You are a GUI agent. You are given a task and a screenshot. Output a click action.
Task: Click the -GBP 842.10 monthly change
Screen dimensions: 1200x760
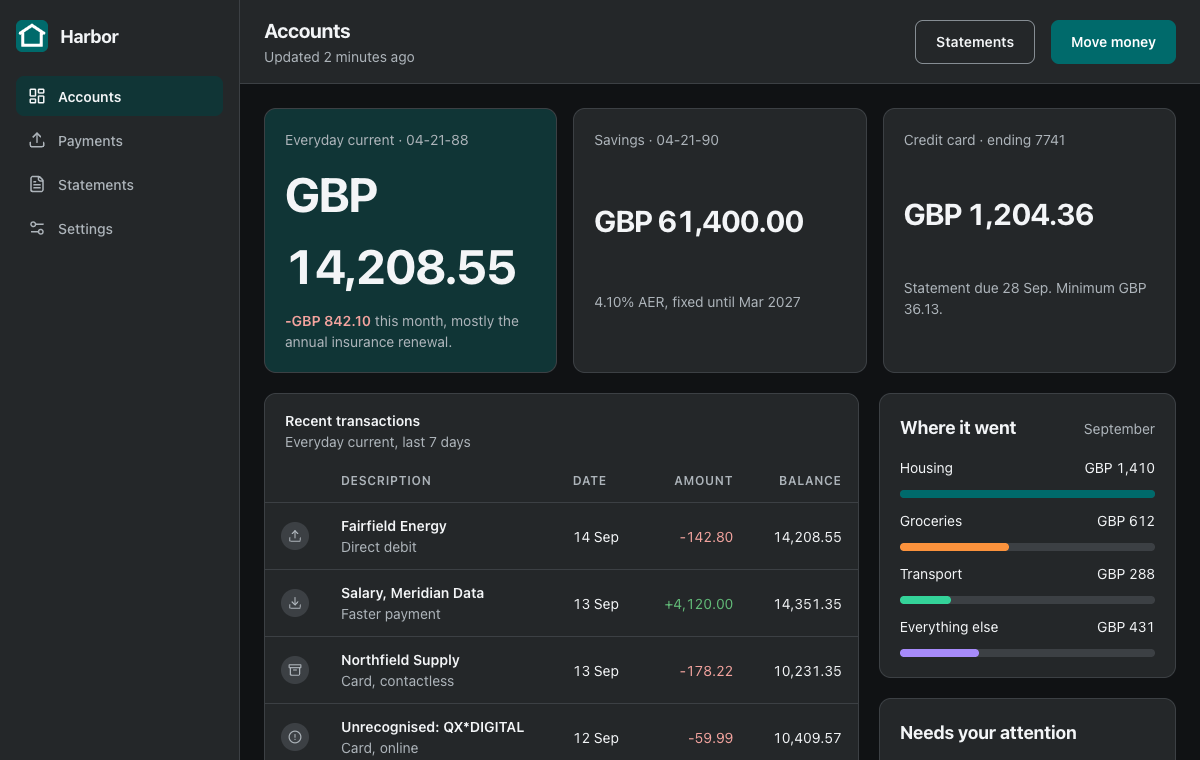tap(328, 321)
